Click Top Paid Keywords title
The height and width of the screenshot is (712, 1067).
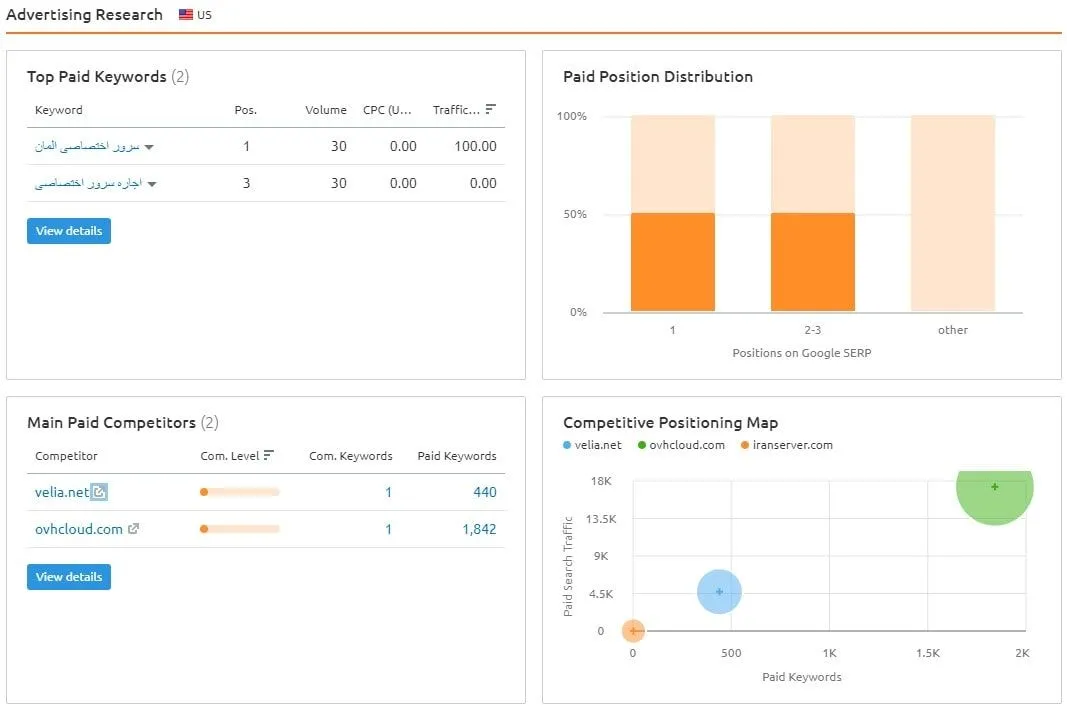coord(97,76)
